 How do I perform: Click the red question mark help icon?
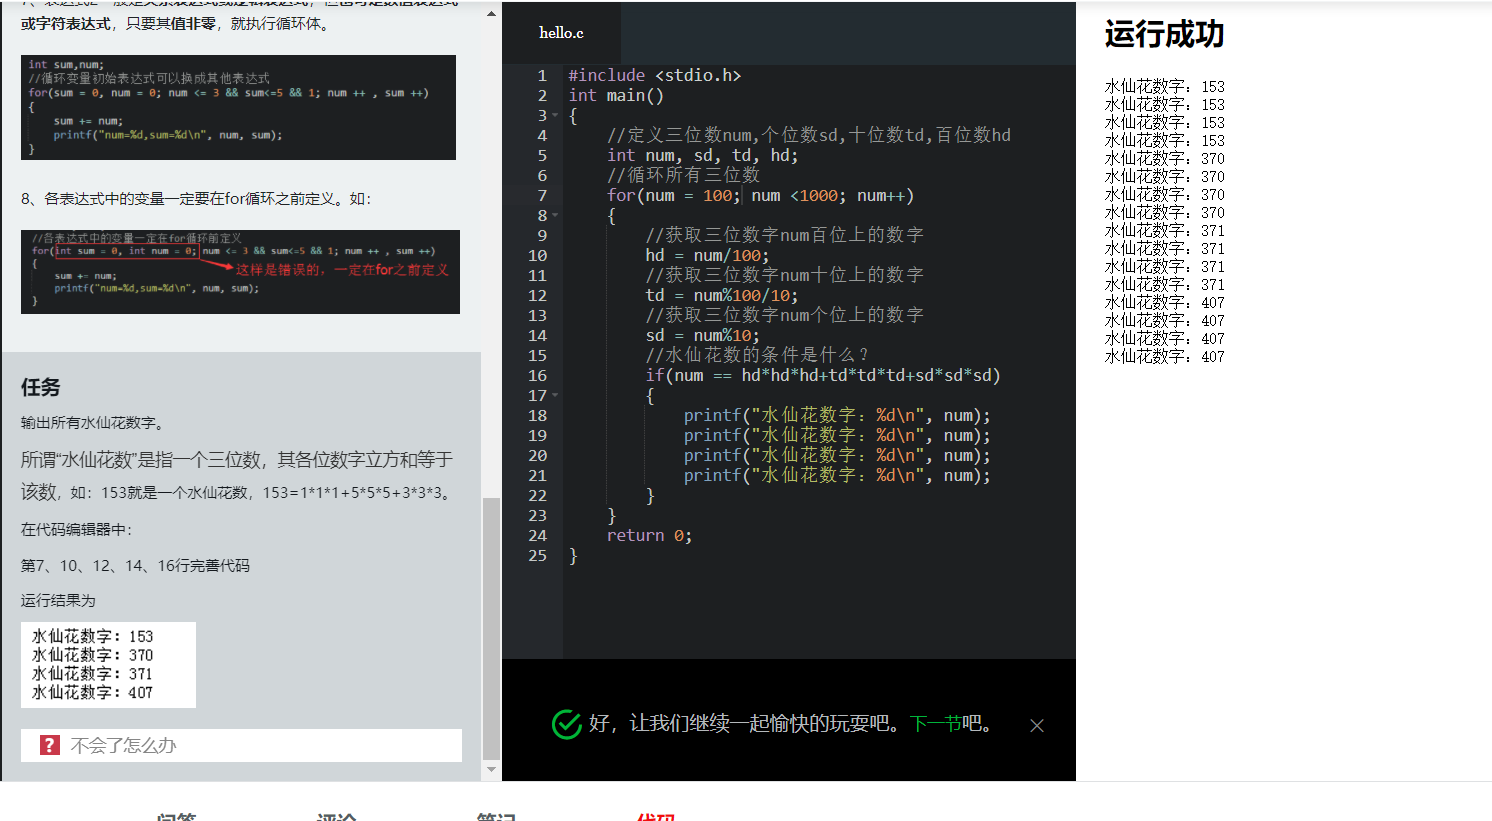click(x=49, y=745)
